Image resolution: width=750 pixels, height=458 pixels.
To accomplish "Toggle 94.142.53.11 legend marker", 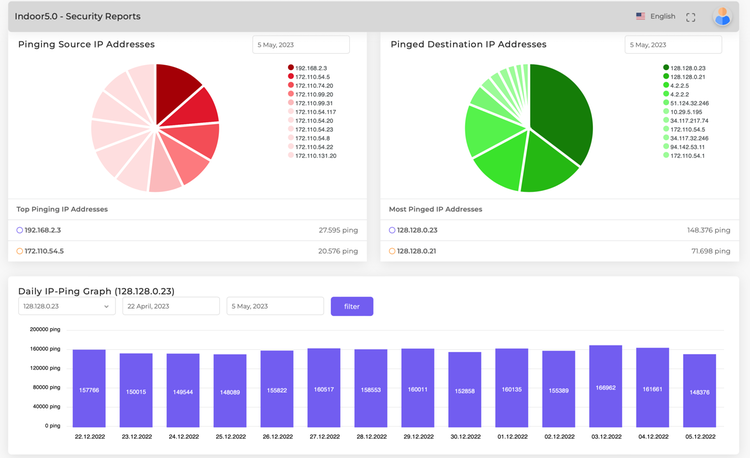I will (666, 146).
